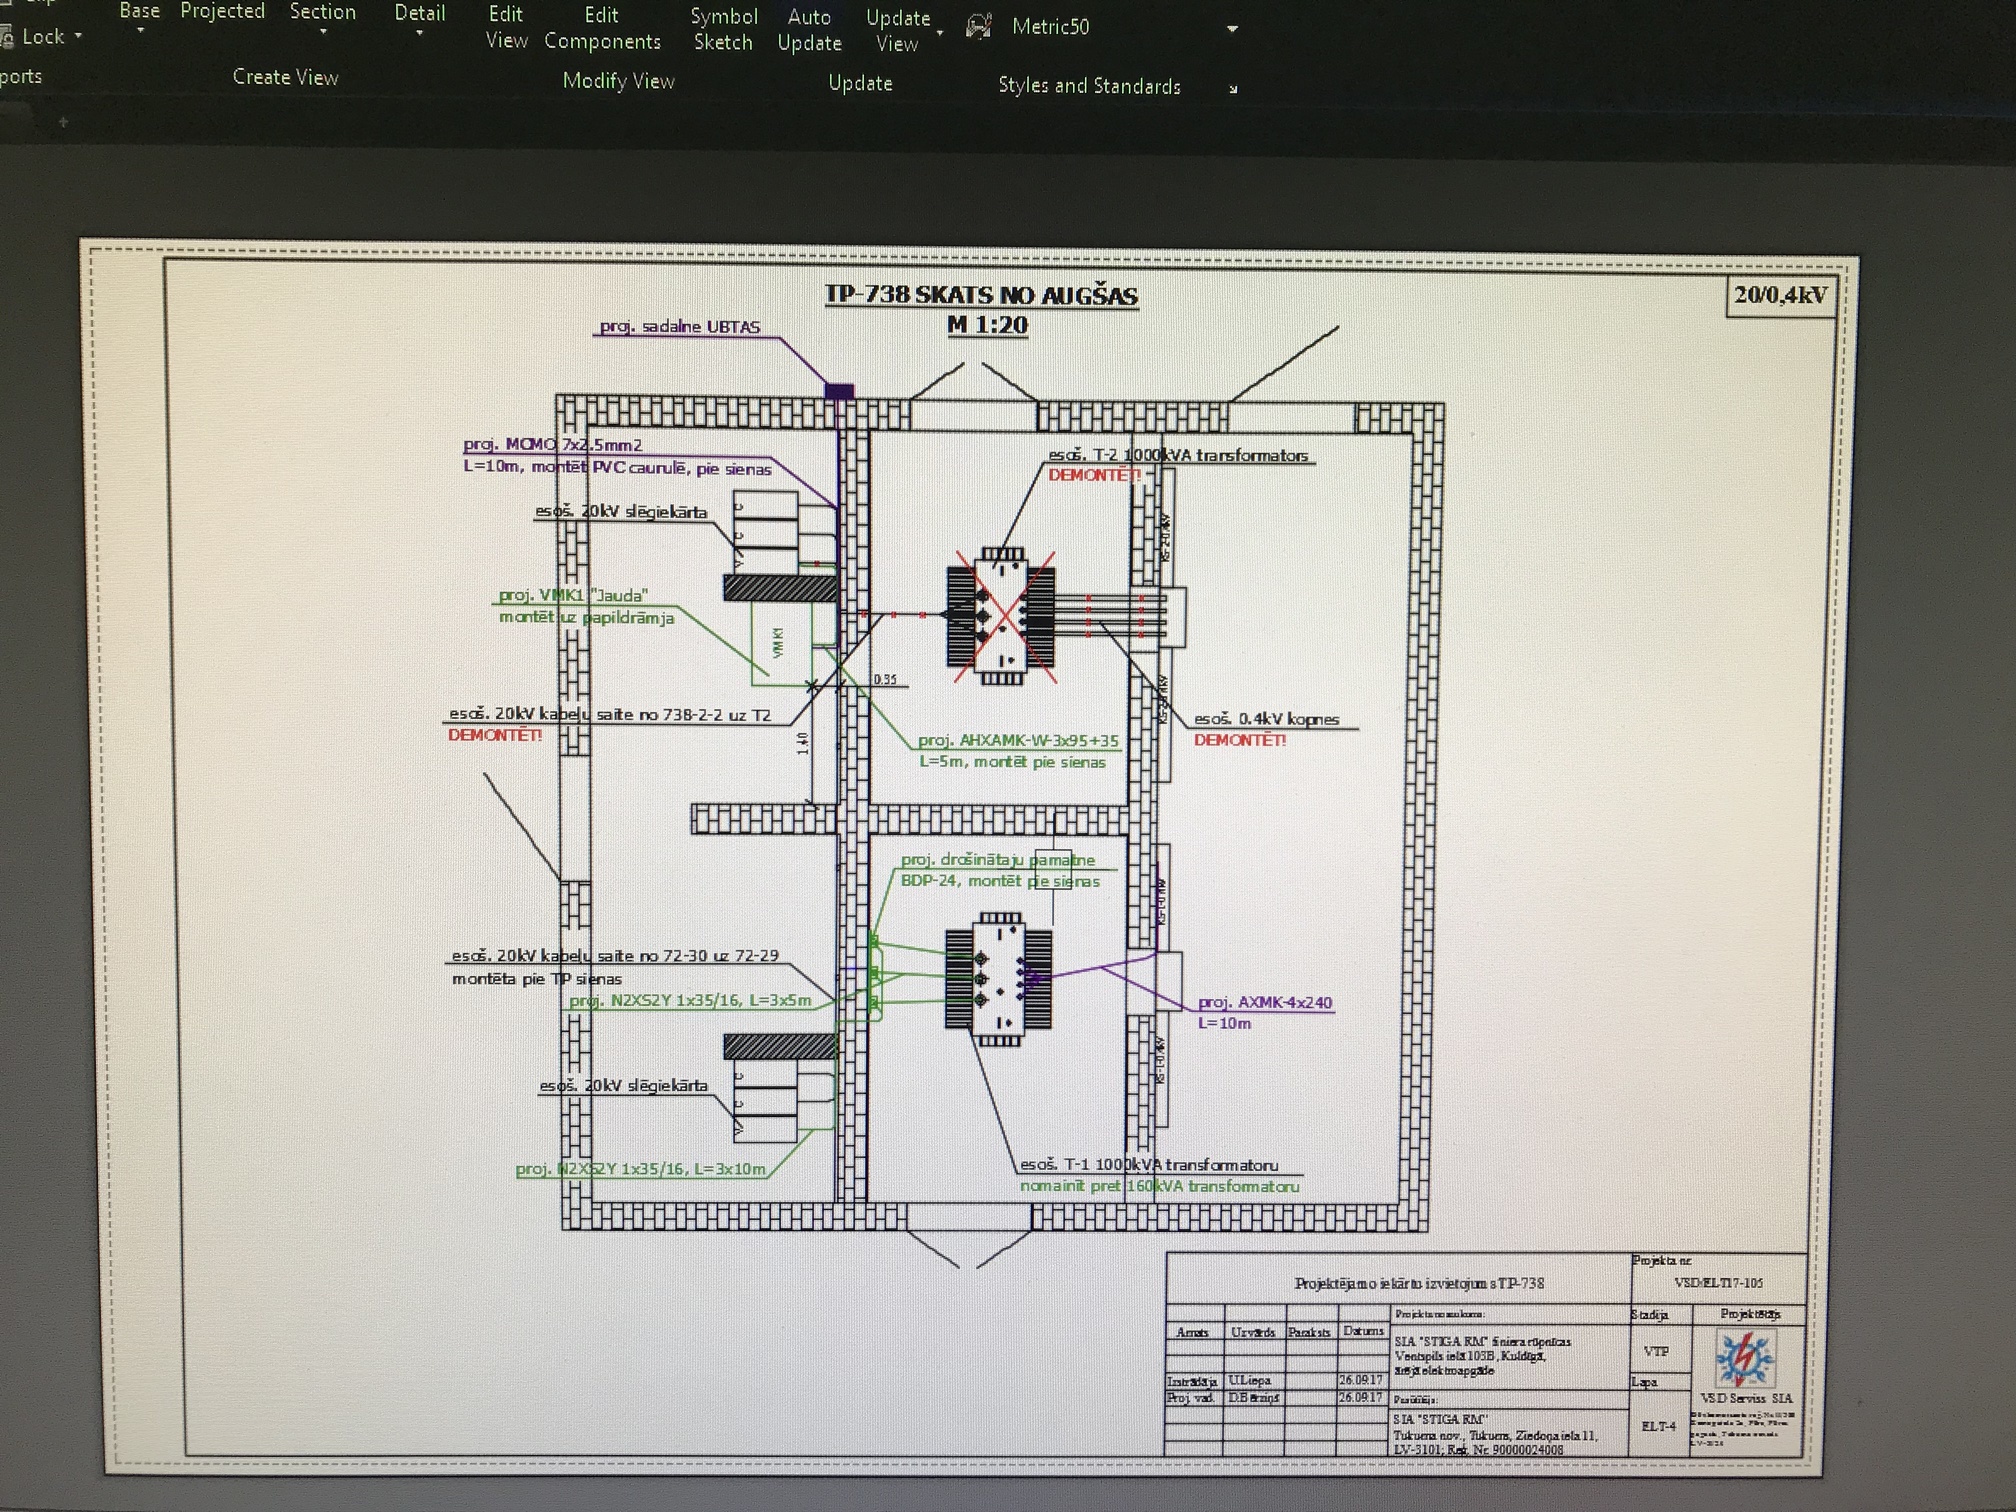This screenshot has width=2016, height=1512.
Task: Select the 'proj. AXMK-4x240' annotation
Action: click(1265, 1003)
